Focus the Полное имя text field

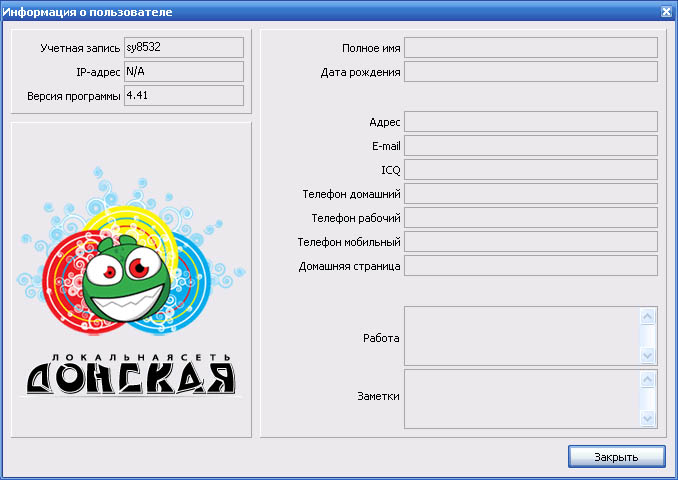pos(530,48)
